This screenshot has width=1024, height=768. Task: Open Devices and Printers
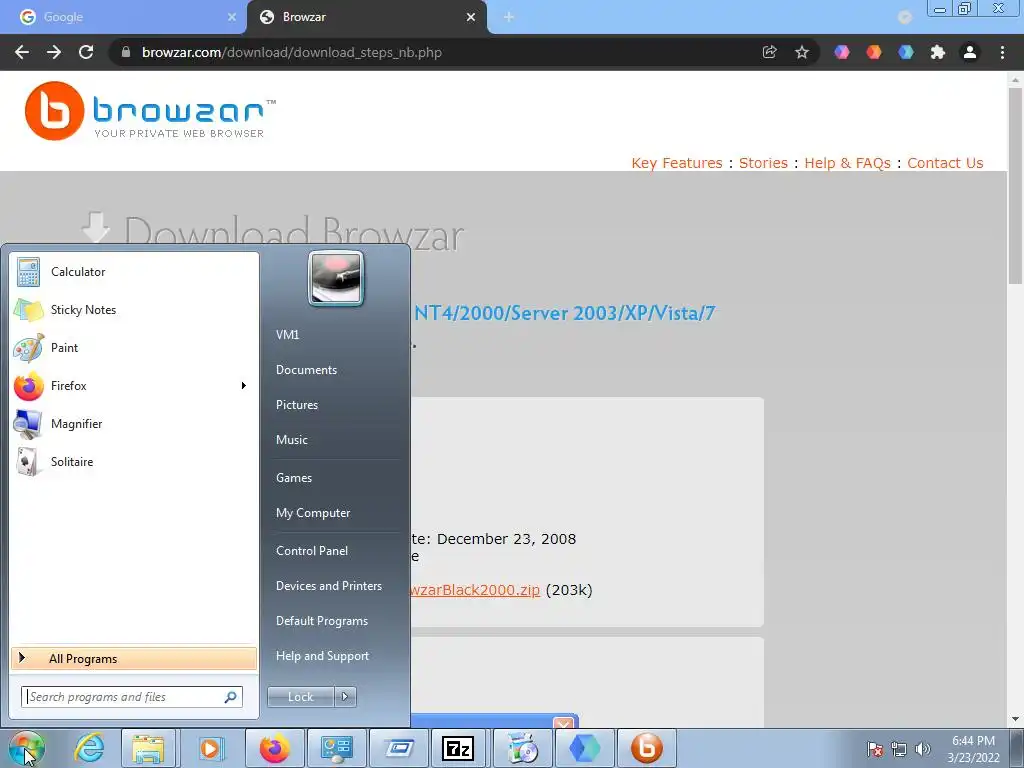329,586
